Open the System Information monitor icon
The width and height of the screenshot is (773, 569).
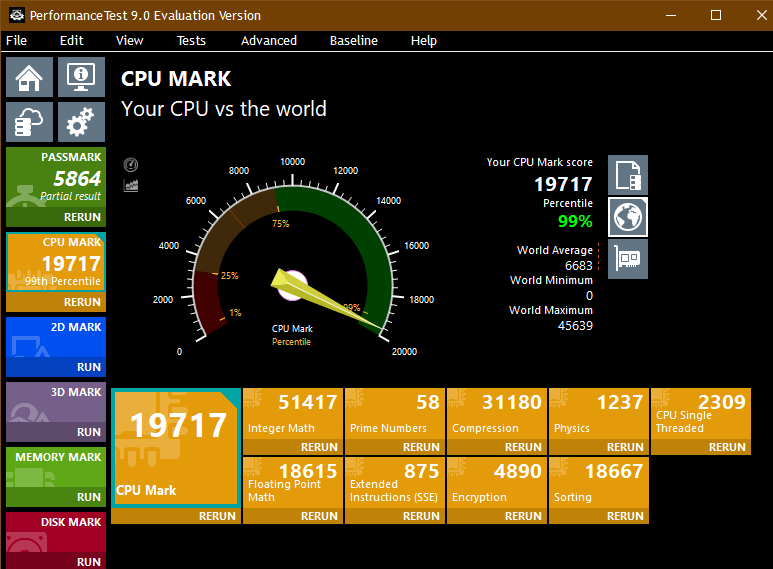click(81, 77)
